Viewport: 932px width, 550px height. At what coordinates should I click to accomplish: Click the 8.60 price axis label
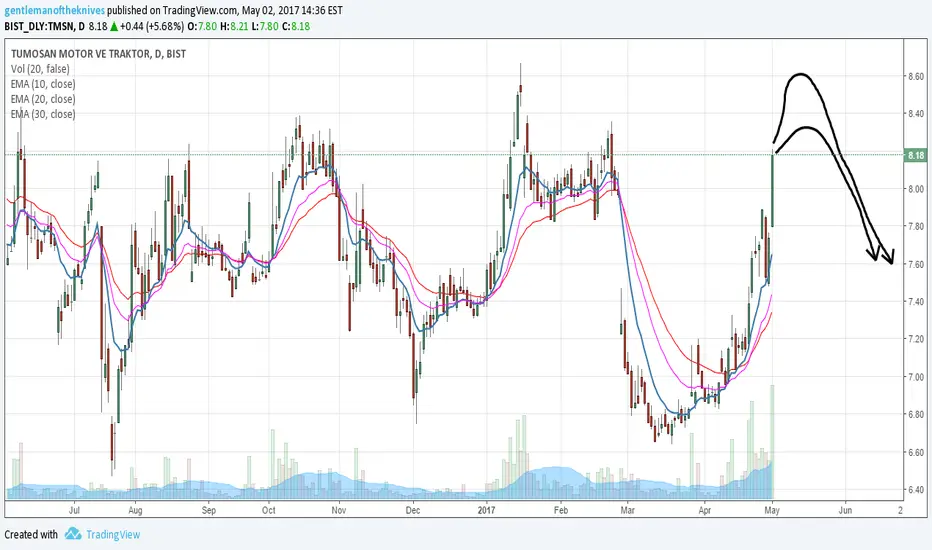click(915, 76)
